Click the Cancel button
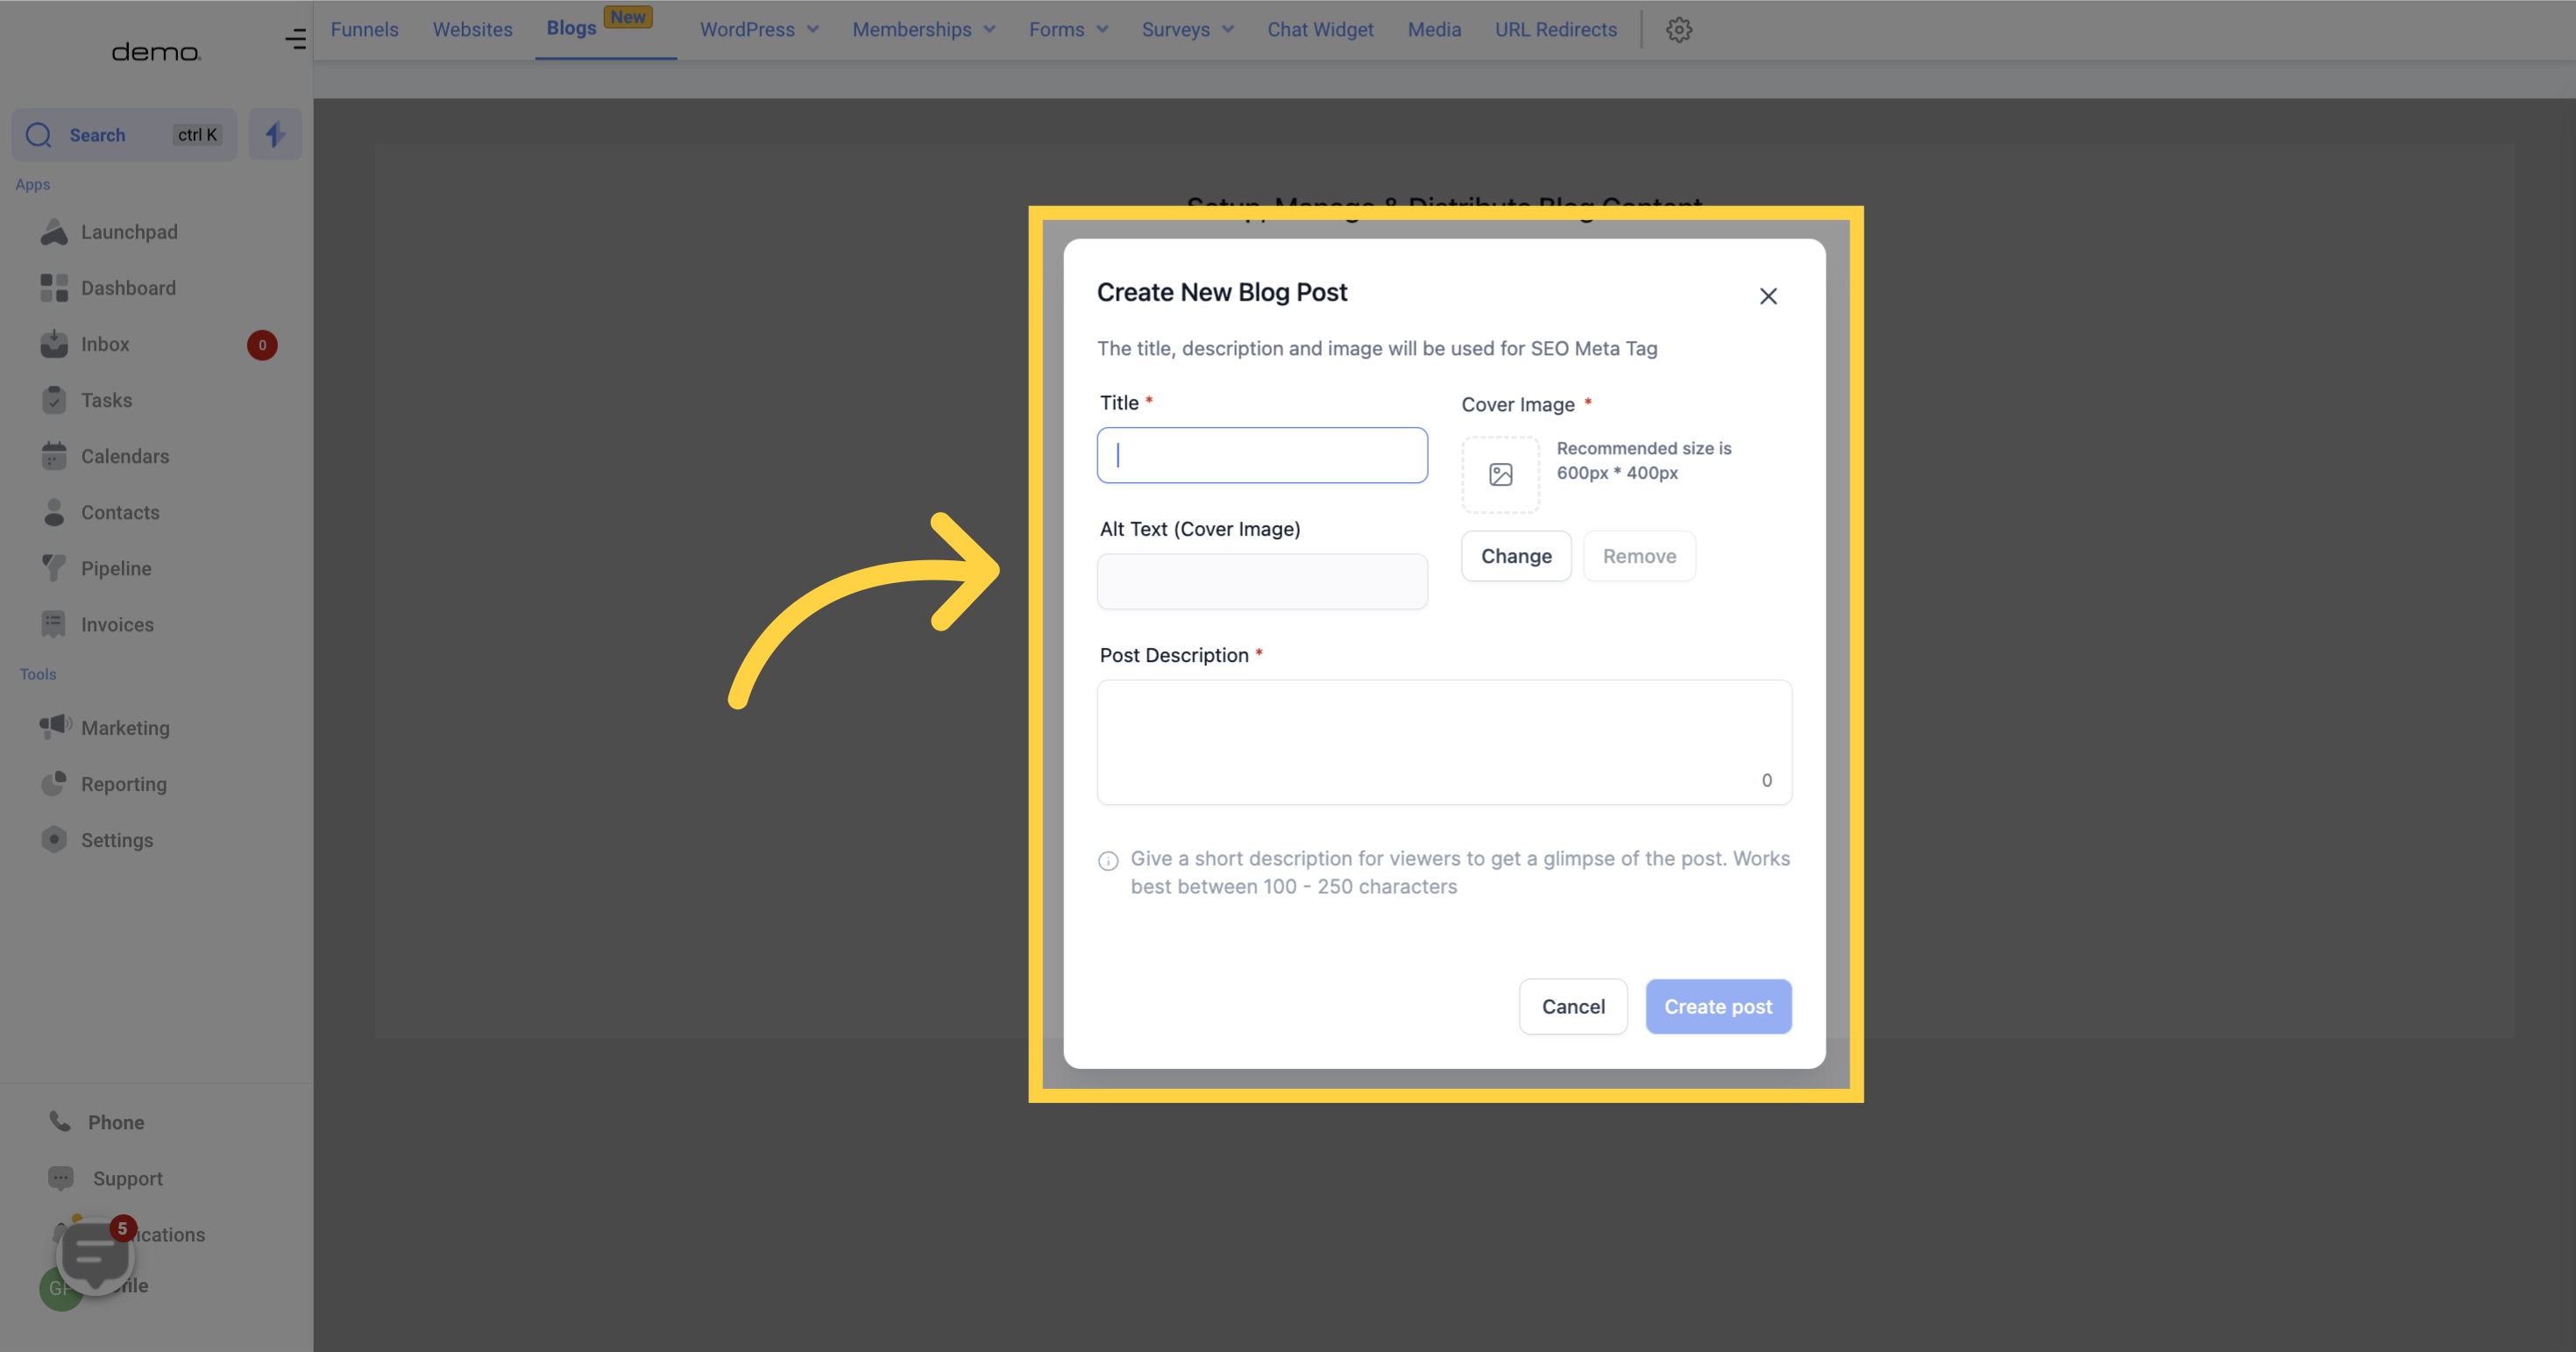The height and width of the screenshot is (1352, 2576). 1572,1006
